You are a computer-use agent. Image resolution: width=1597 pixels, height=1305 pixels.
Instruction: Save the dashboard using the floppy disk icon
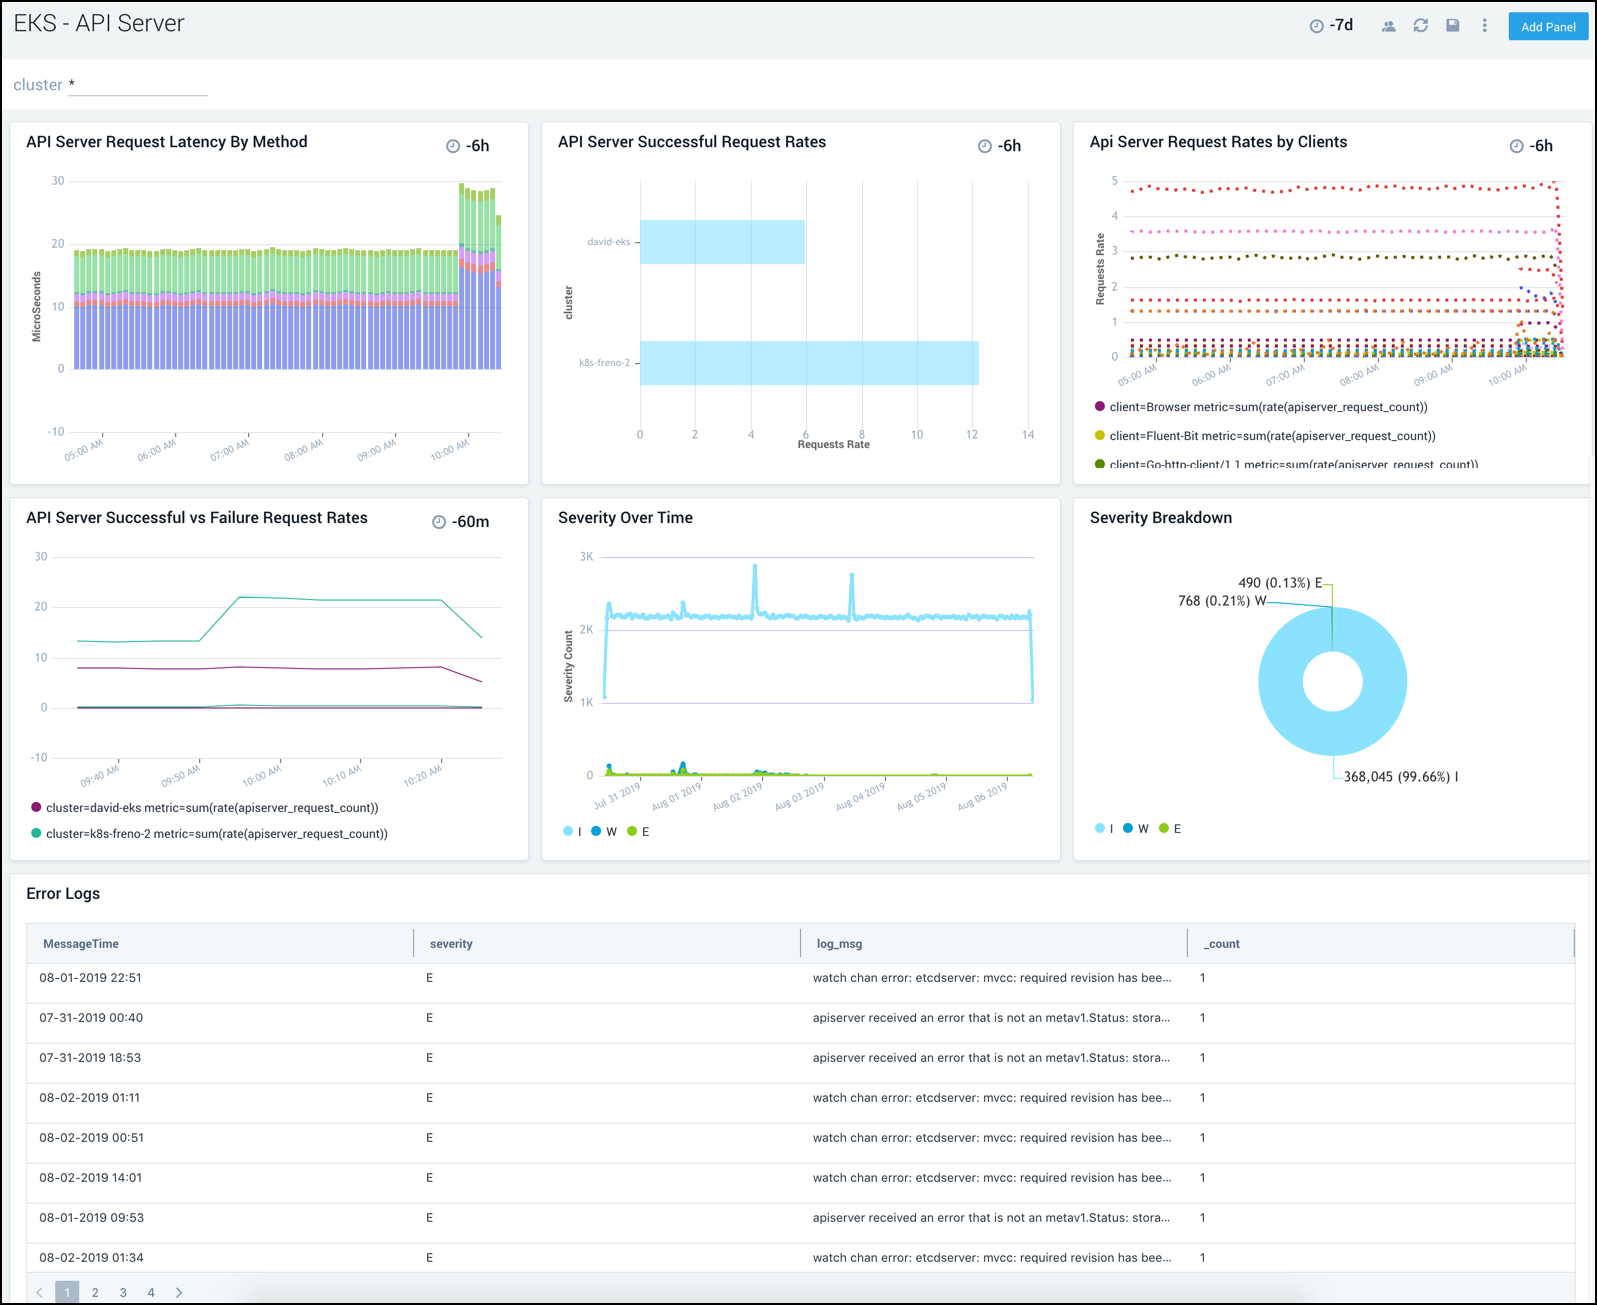pyautogui.click(x=1452, y=26)
